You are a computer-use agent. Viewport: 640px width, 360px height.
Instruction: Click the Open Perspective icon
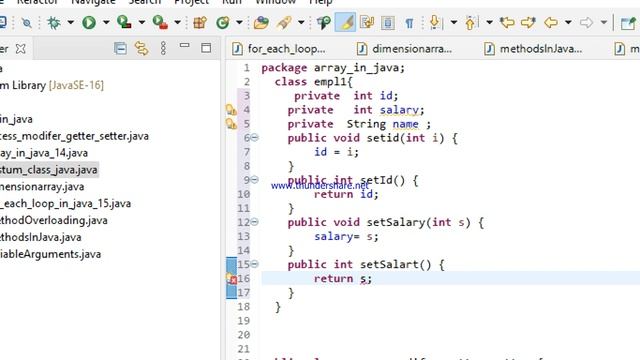tap(629, 23)
